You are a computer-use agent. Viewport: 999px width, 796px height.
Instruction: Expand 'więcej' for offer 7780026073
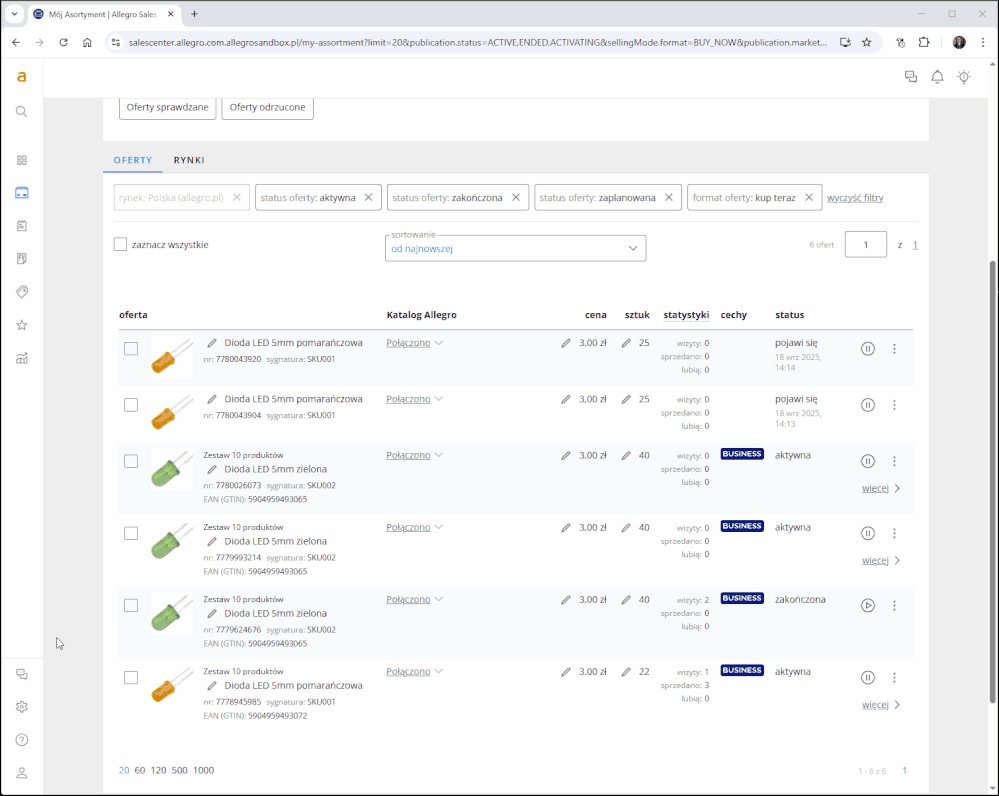881,488
